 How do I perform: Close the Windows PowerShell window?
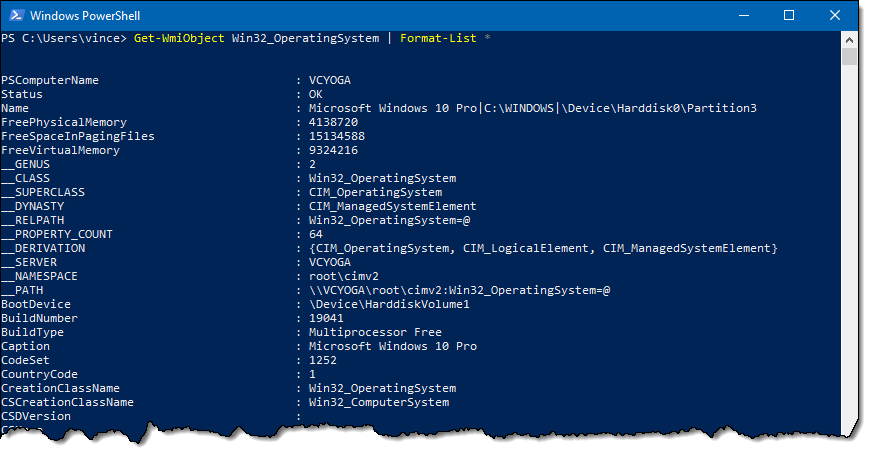click(x=835, y=16)
